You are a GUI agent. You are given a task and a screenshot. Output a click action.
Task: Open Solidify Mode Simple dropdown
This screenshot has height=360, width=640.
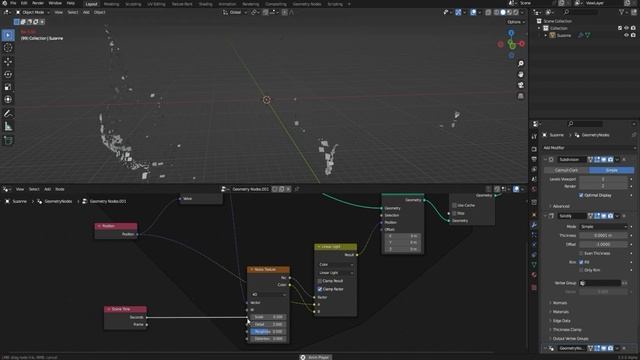603,227
